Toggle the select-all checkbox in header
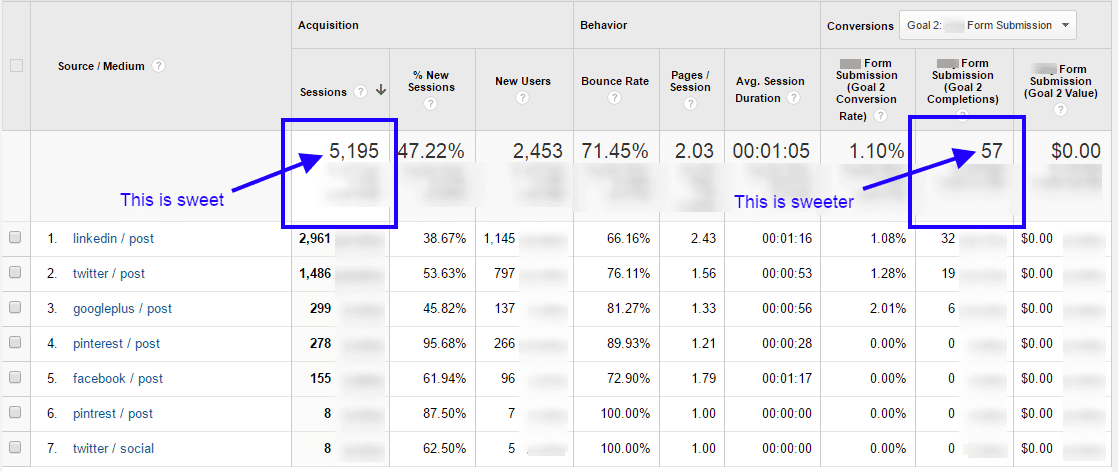 click(x=15, y=66)
